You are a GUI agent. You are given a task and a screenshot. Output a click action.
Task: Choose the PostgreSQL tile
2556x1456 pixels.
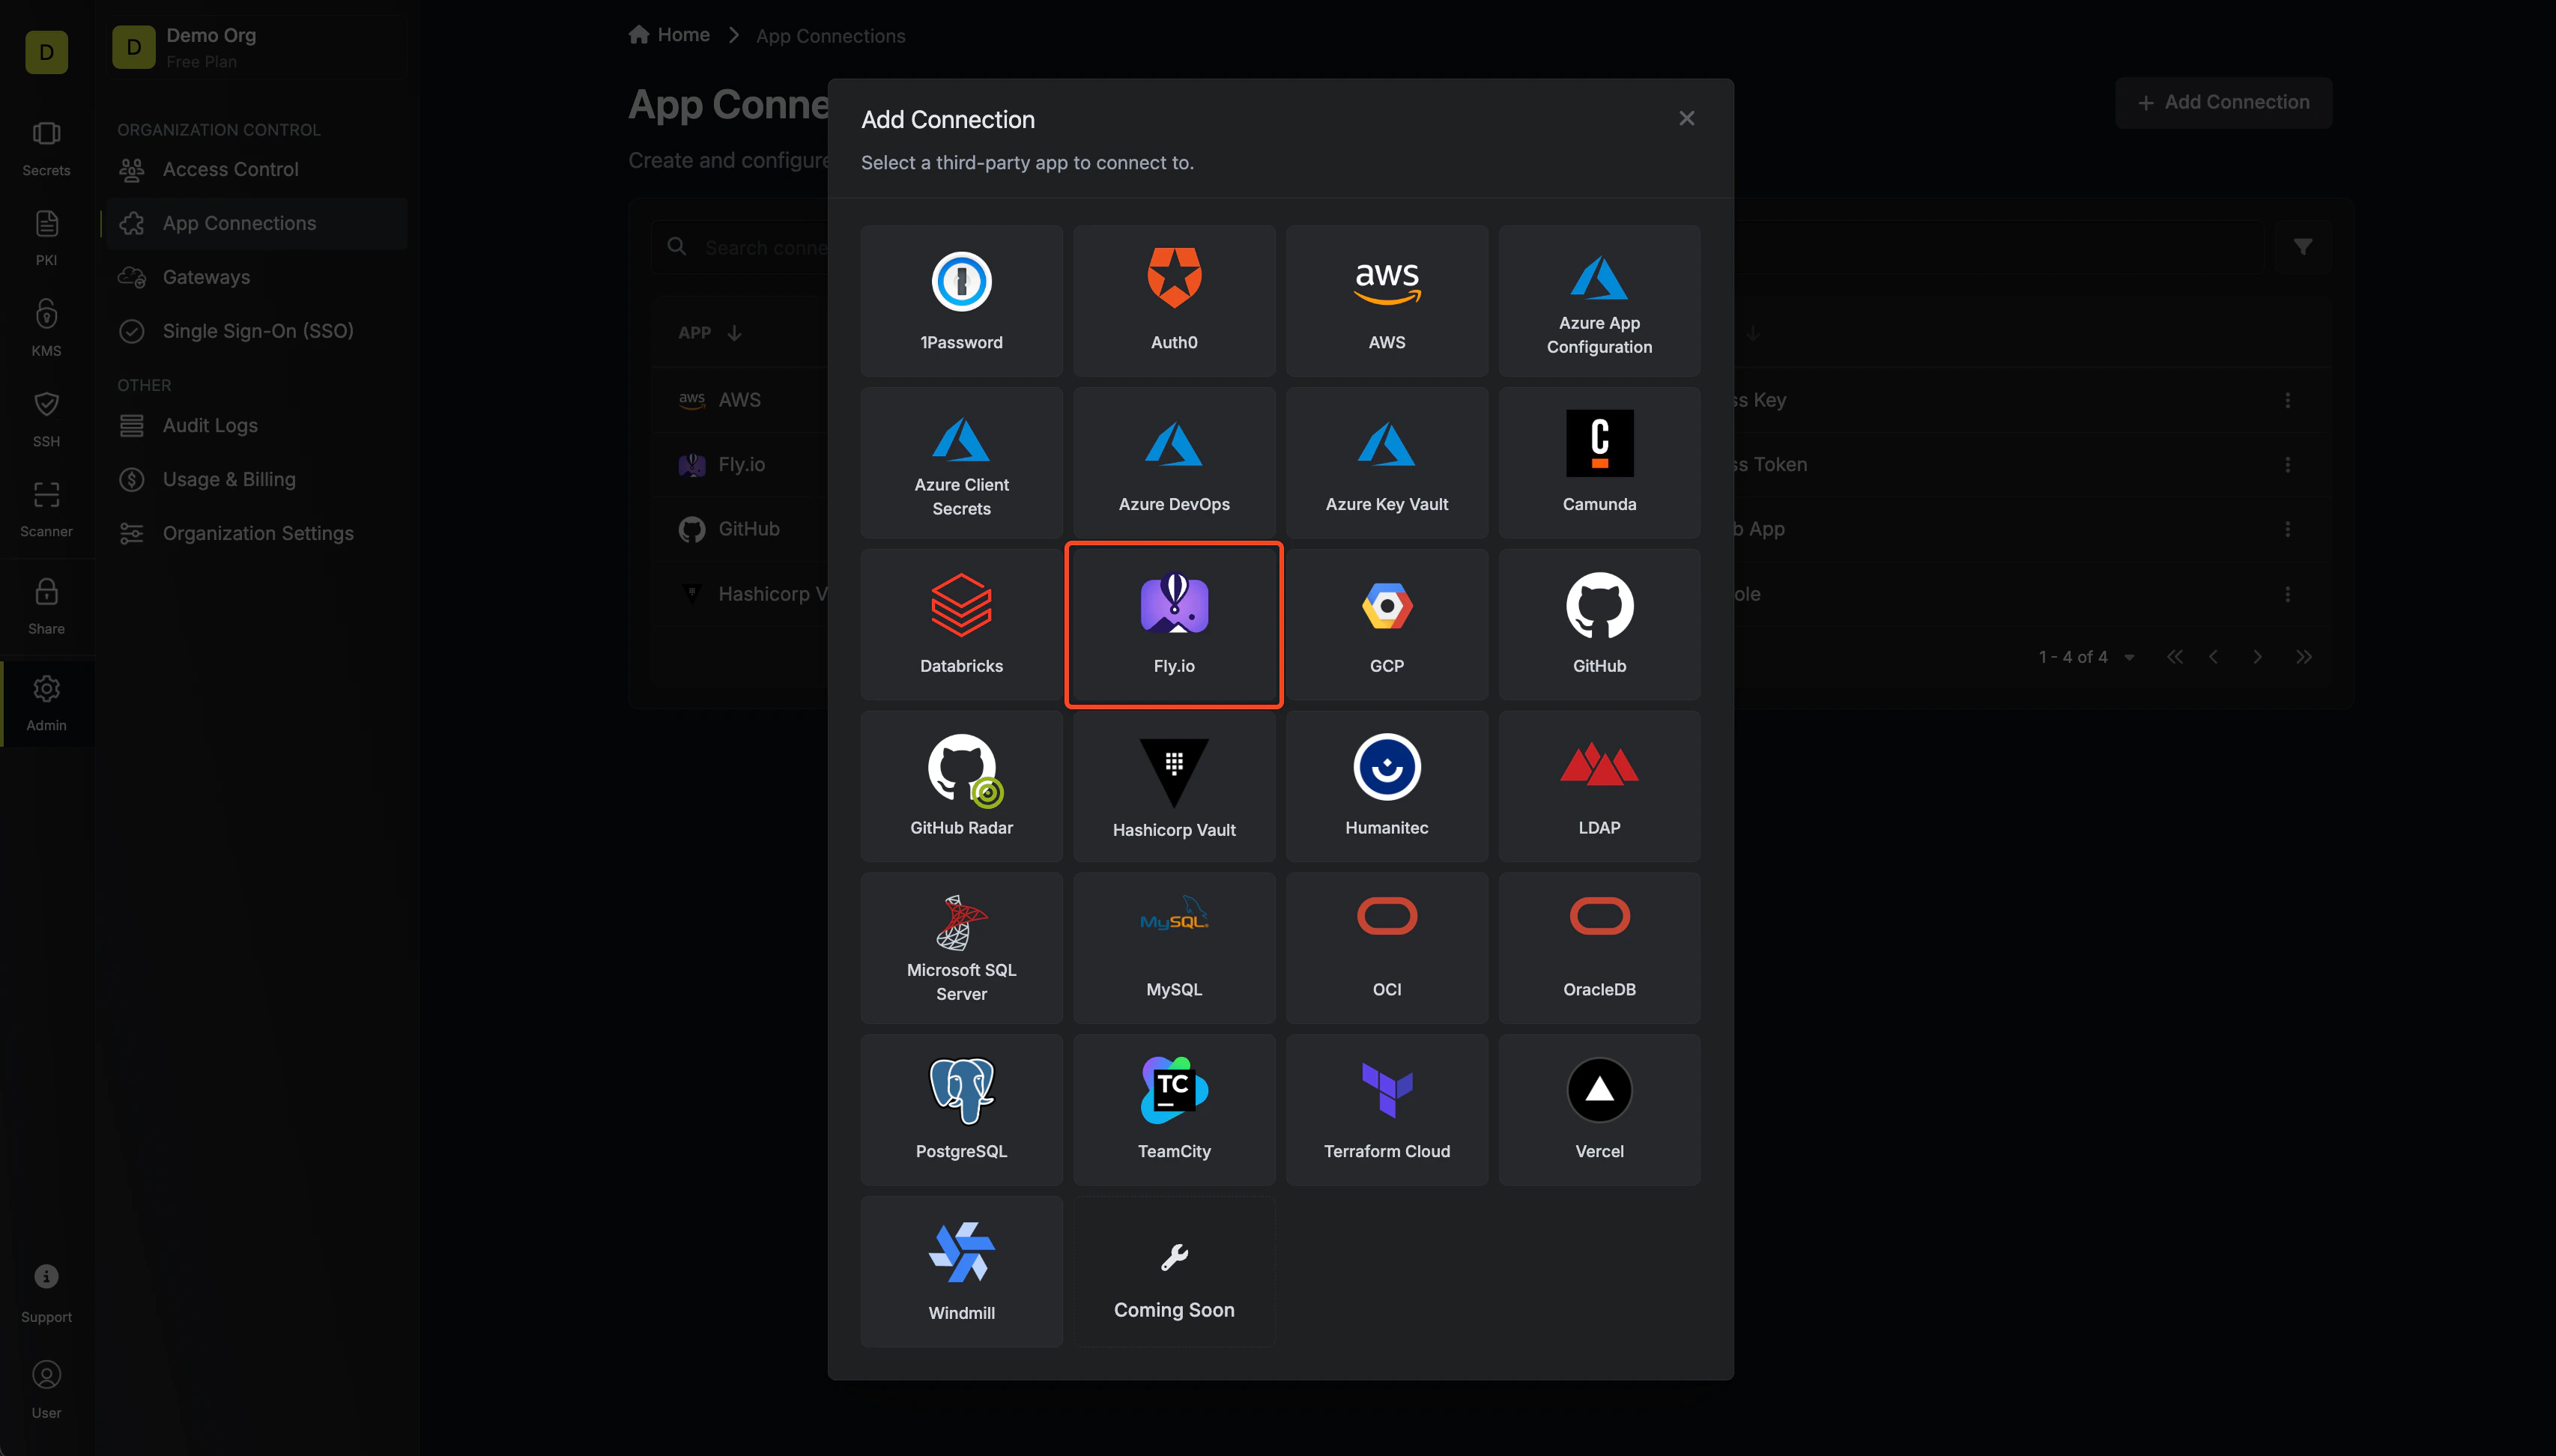point(961,1110)
